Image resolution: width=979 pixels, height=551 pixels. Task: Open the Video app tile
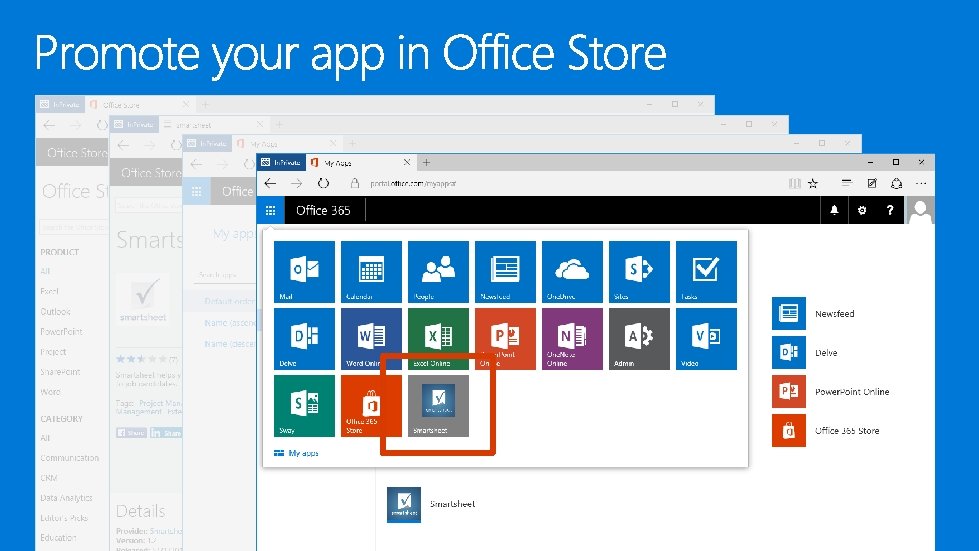[x=706, y=339]
